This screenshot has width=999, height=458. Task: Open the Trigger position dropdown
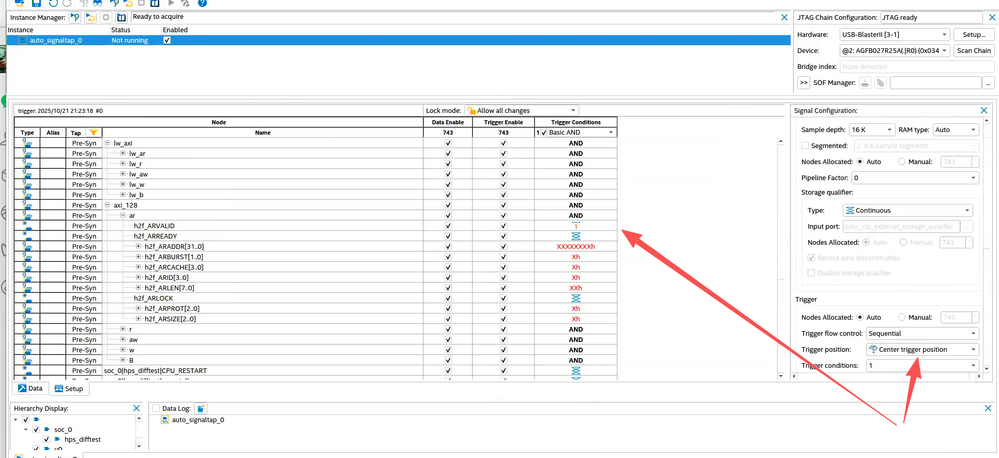pyautogui.click(x=922, y=350)
